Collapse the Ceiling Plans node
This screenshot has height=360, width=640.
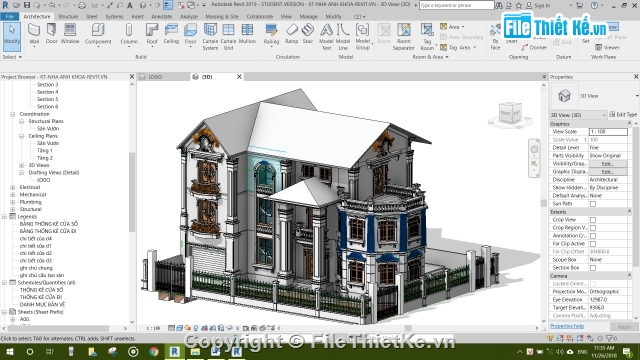click(22, 136)
